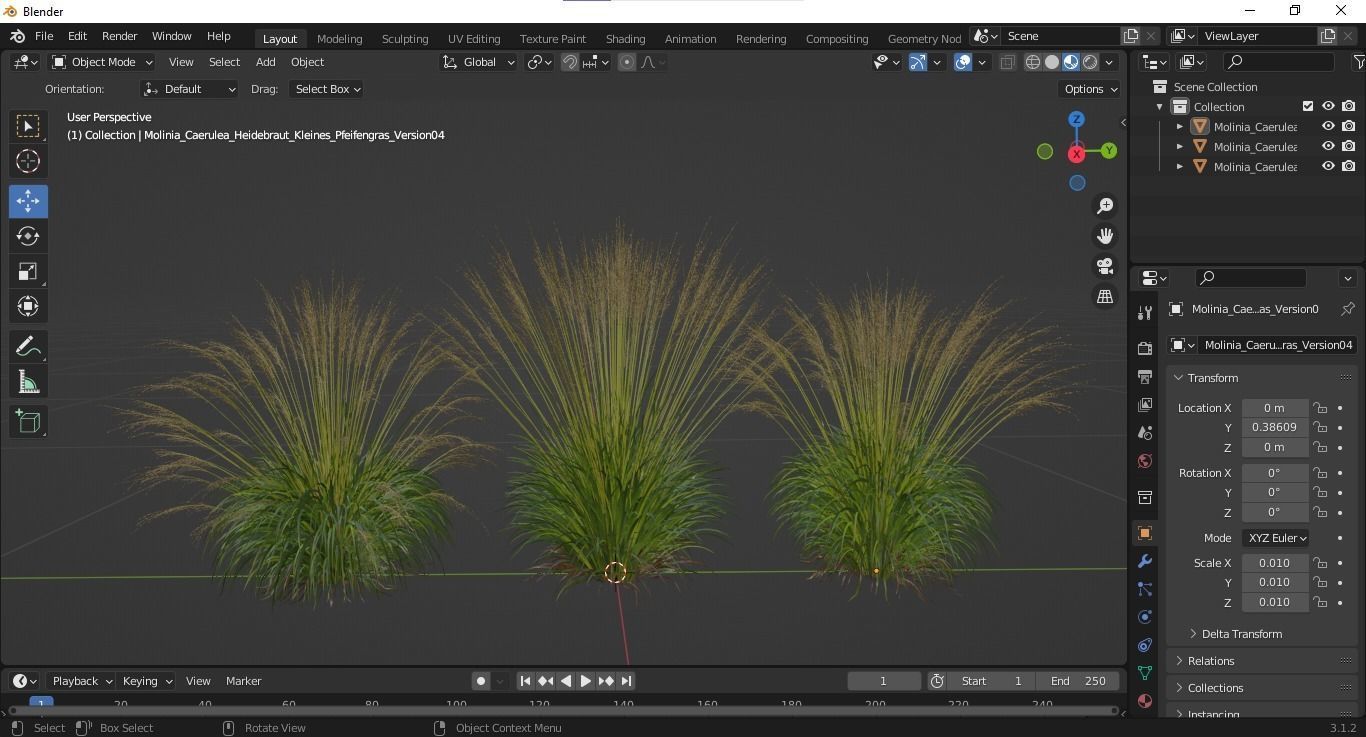Activate the Add Cube tool

click(x=28, y=422)
